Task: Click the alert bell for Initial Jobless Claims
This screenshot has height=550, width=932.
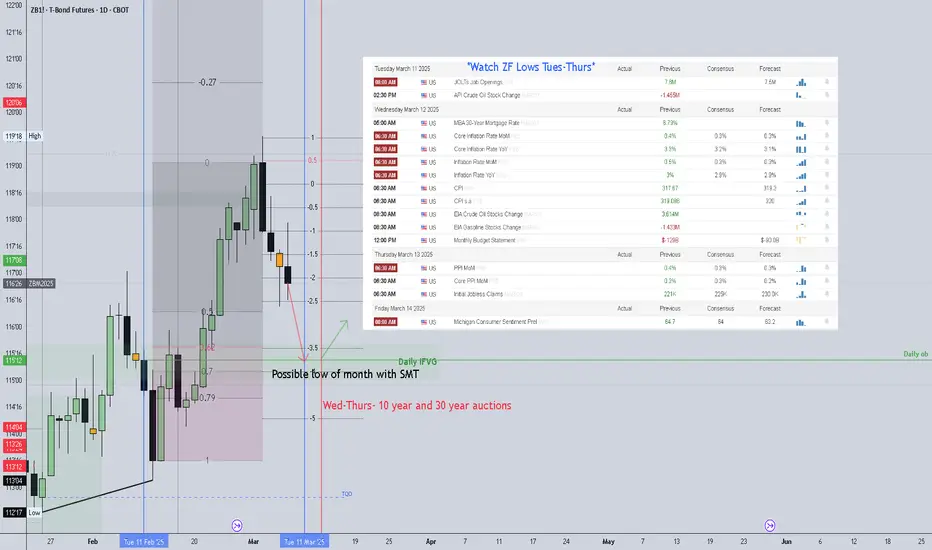Action: 827,294
